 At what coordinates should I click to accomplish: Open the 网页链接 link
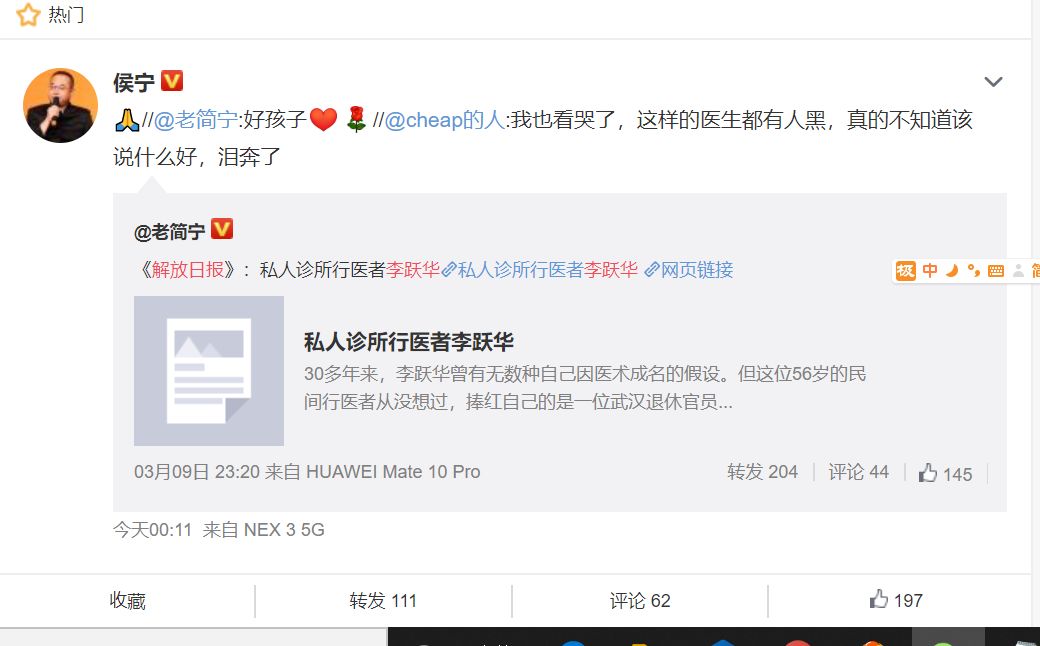[689, 270]
